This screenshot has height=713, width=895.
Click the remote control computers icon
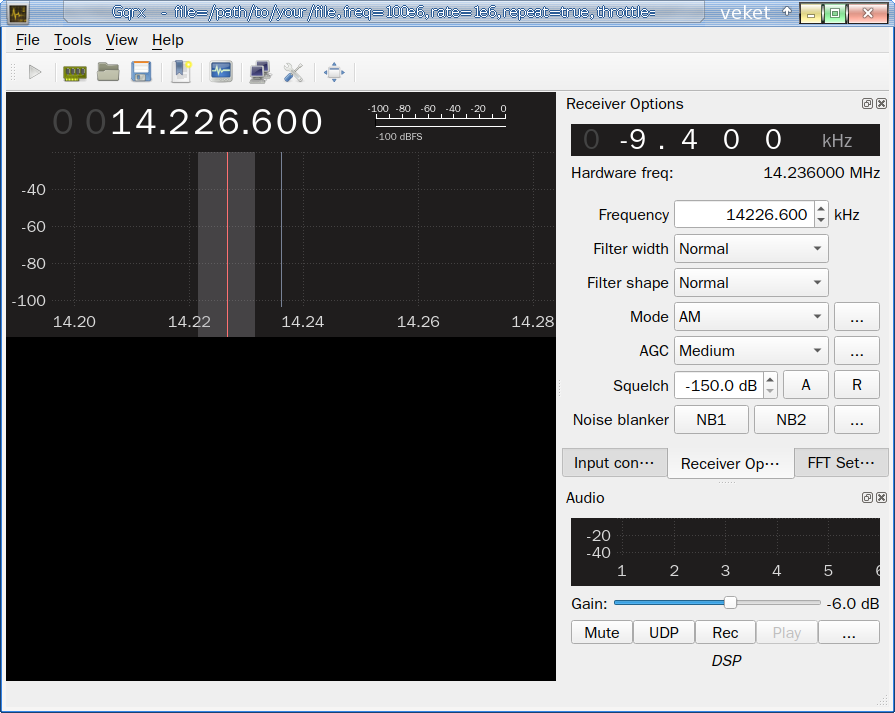(x=260, y=72)
